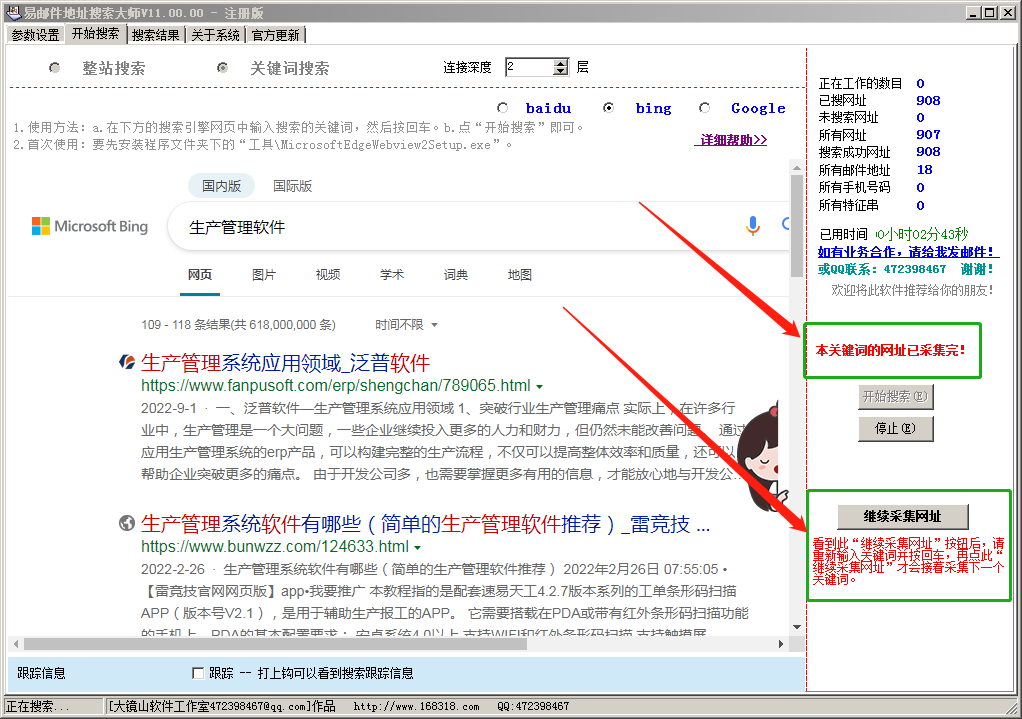1022x719 pixels.
Task: Select the 关键词搜索 radio button
Action: 222,68
